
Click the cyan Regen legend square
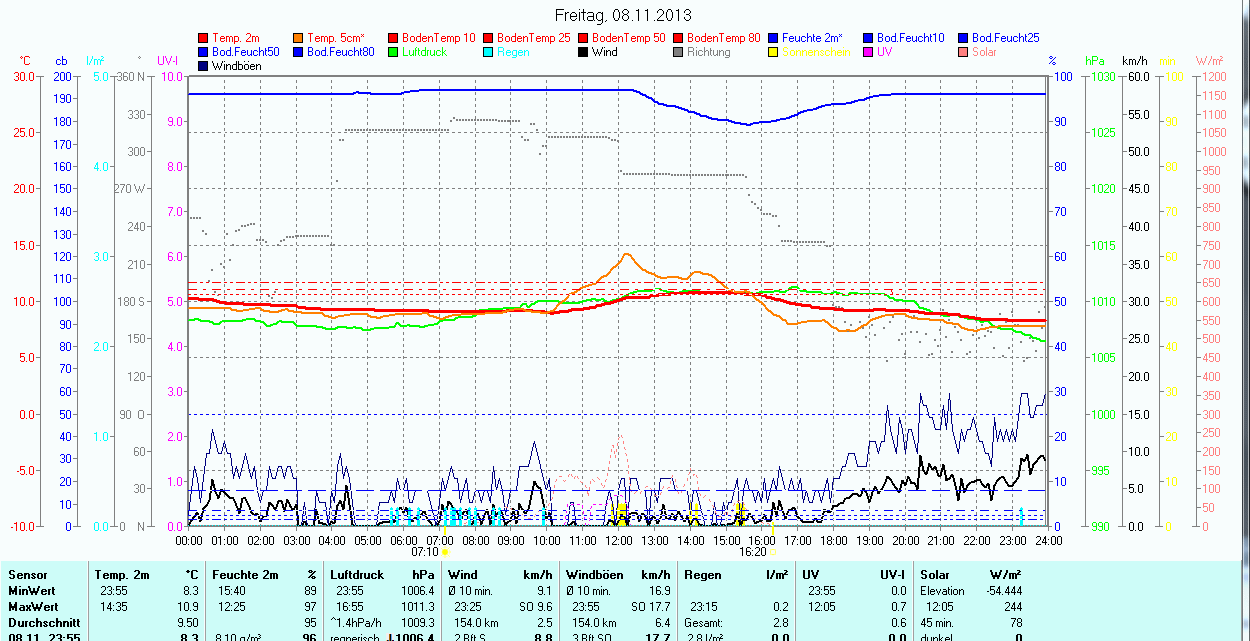tap(489, 52)
